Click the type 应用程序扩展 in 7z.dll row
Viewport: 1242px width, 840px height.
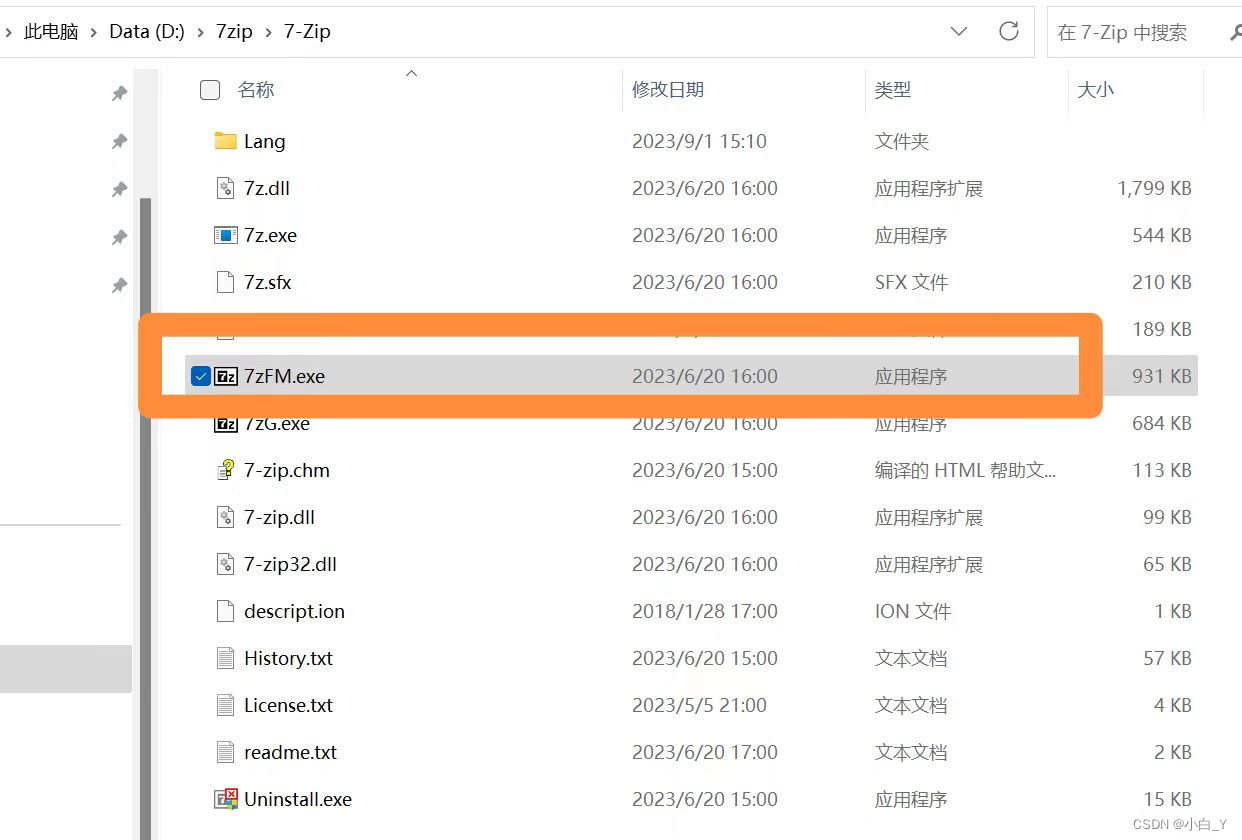(x=929, y=188)
